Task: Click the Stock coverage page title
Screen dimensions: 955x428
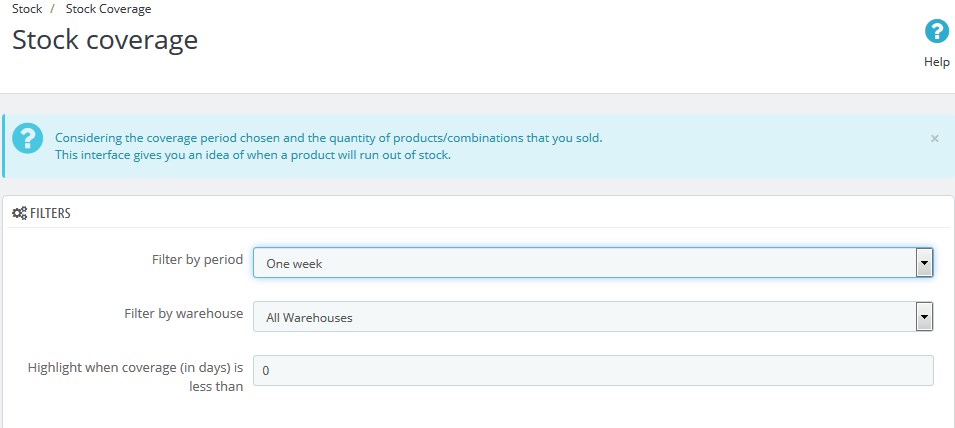Action: pyautogui.click(x=105, y=40)
